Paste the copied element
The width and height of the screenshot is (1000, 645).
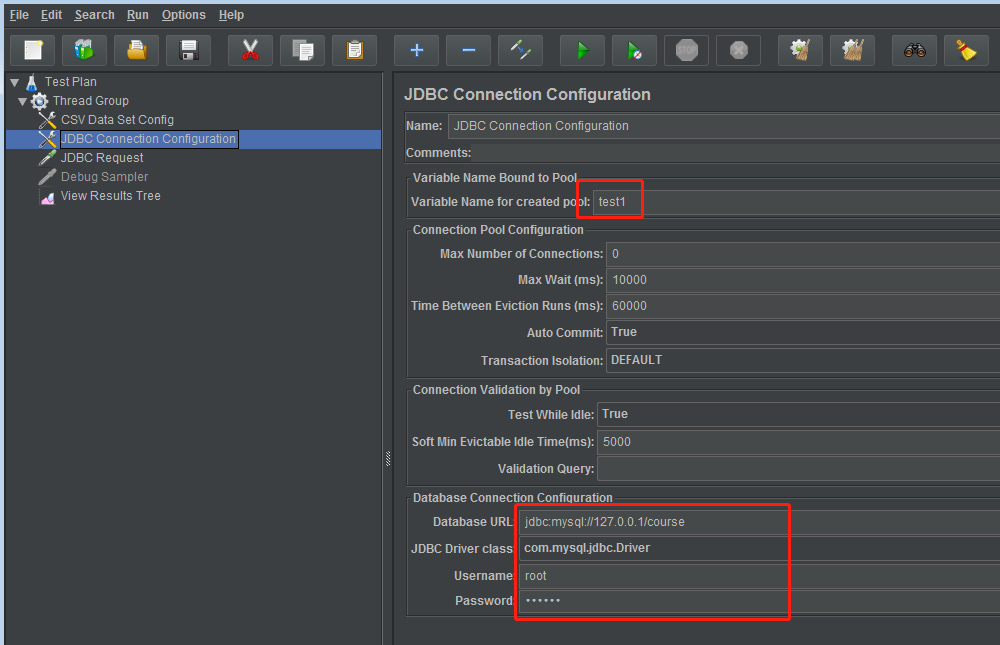pos(354,50)
